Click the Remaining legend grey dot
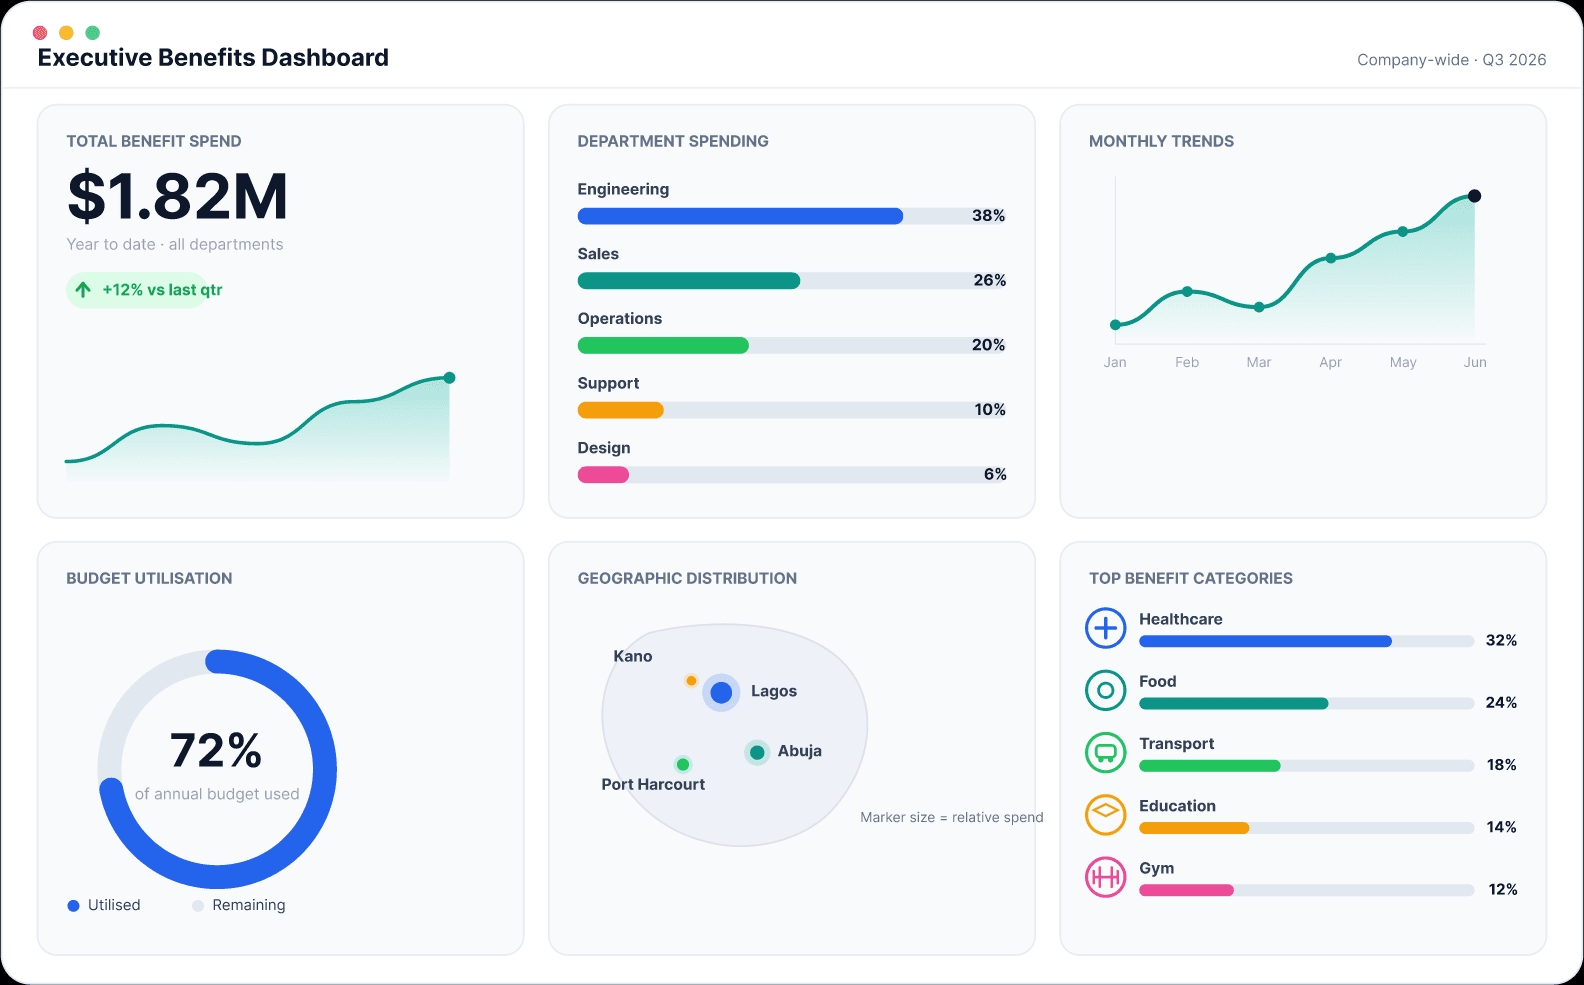 (x=198, y=905)
